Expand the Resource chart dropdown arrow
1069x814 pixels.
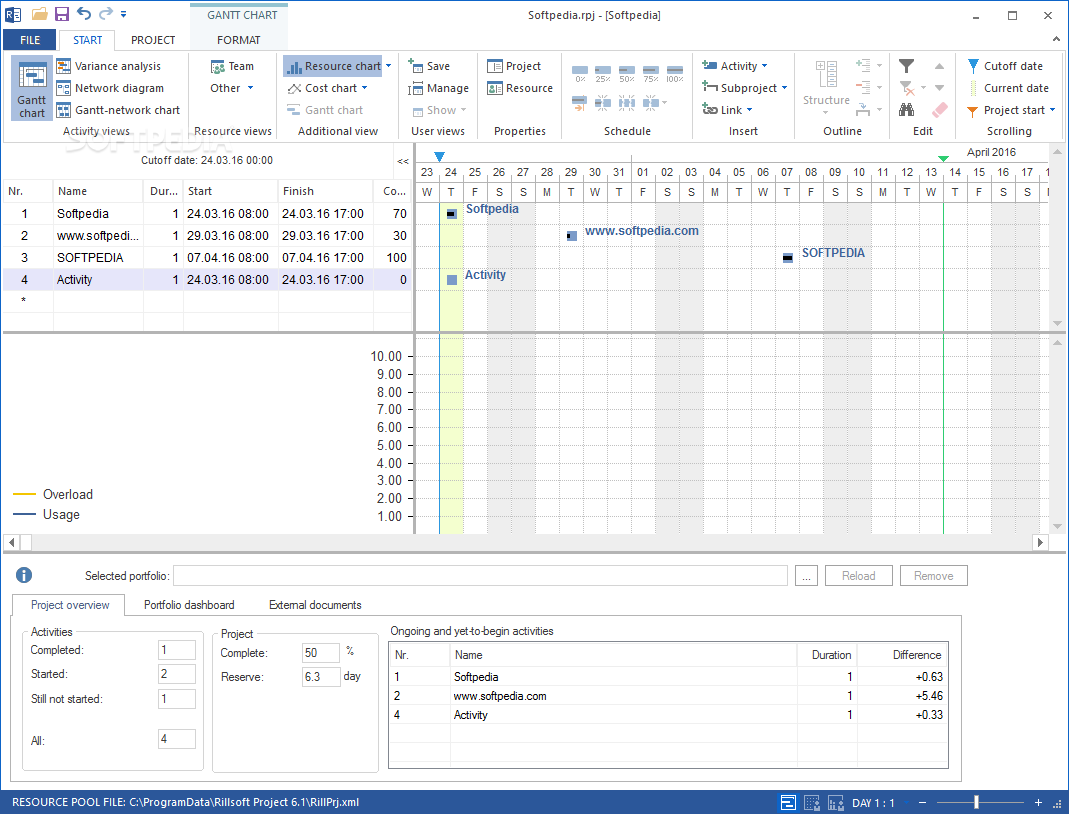389,66
